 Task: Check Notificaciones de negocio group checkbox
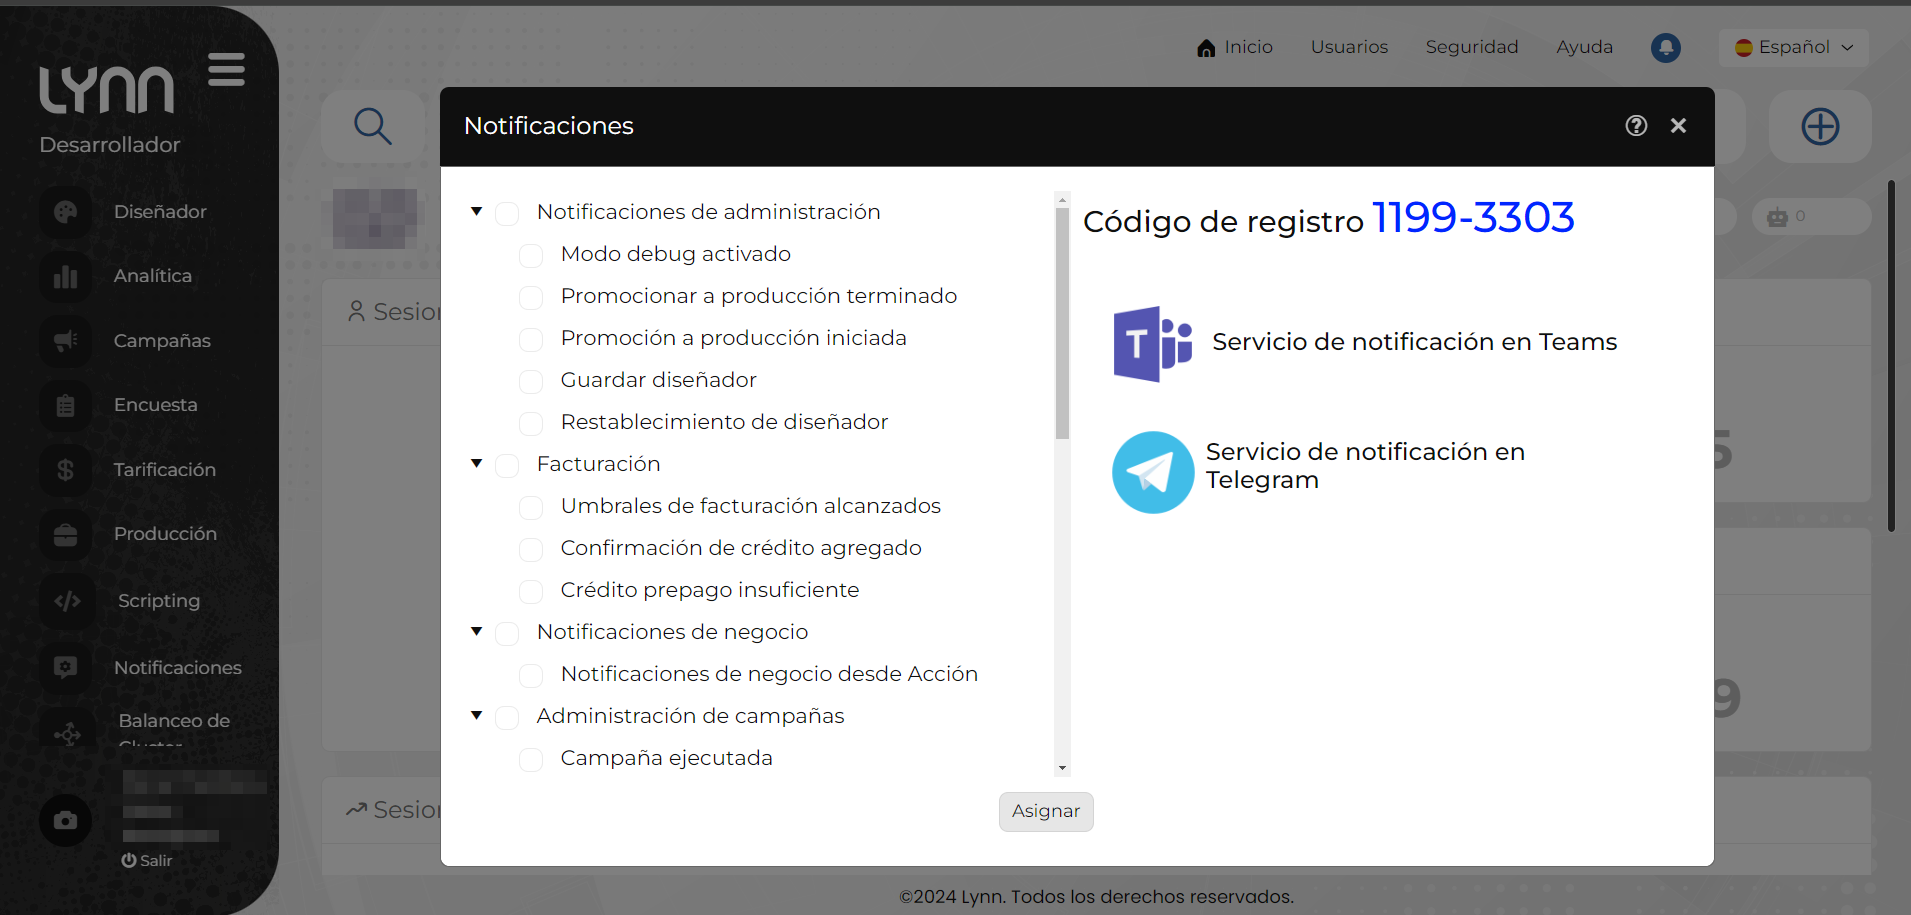click(507, 633)
